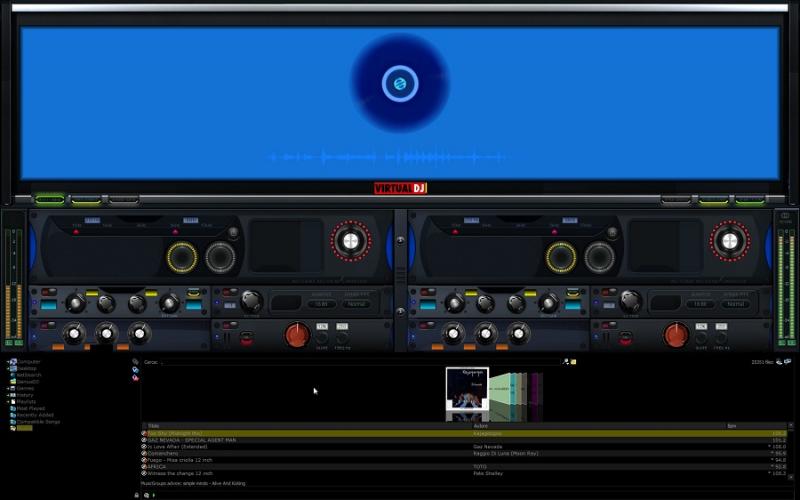Screen dimensions: 800x500
Task: Select track 'Is Love Affair (Extended)'
Action: coord(464,446)
